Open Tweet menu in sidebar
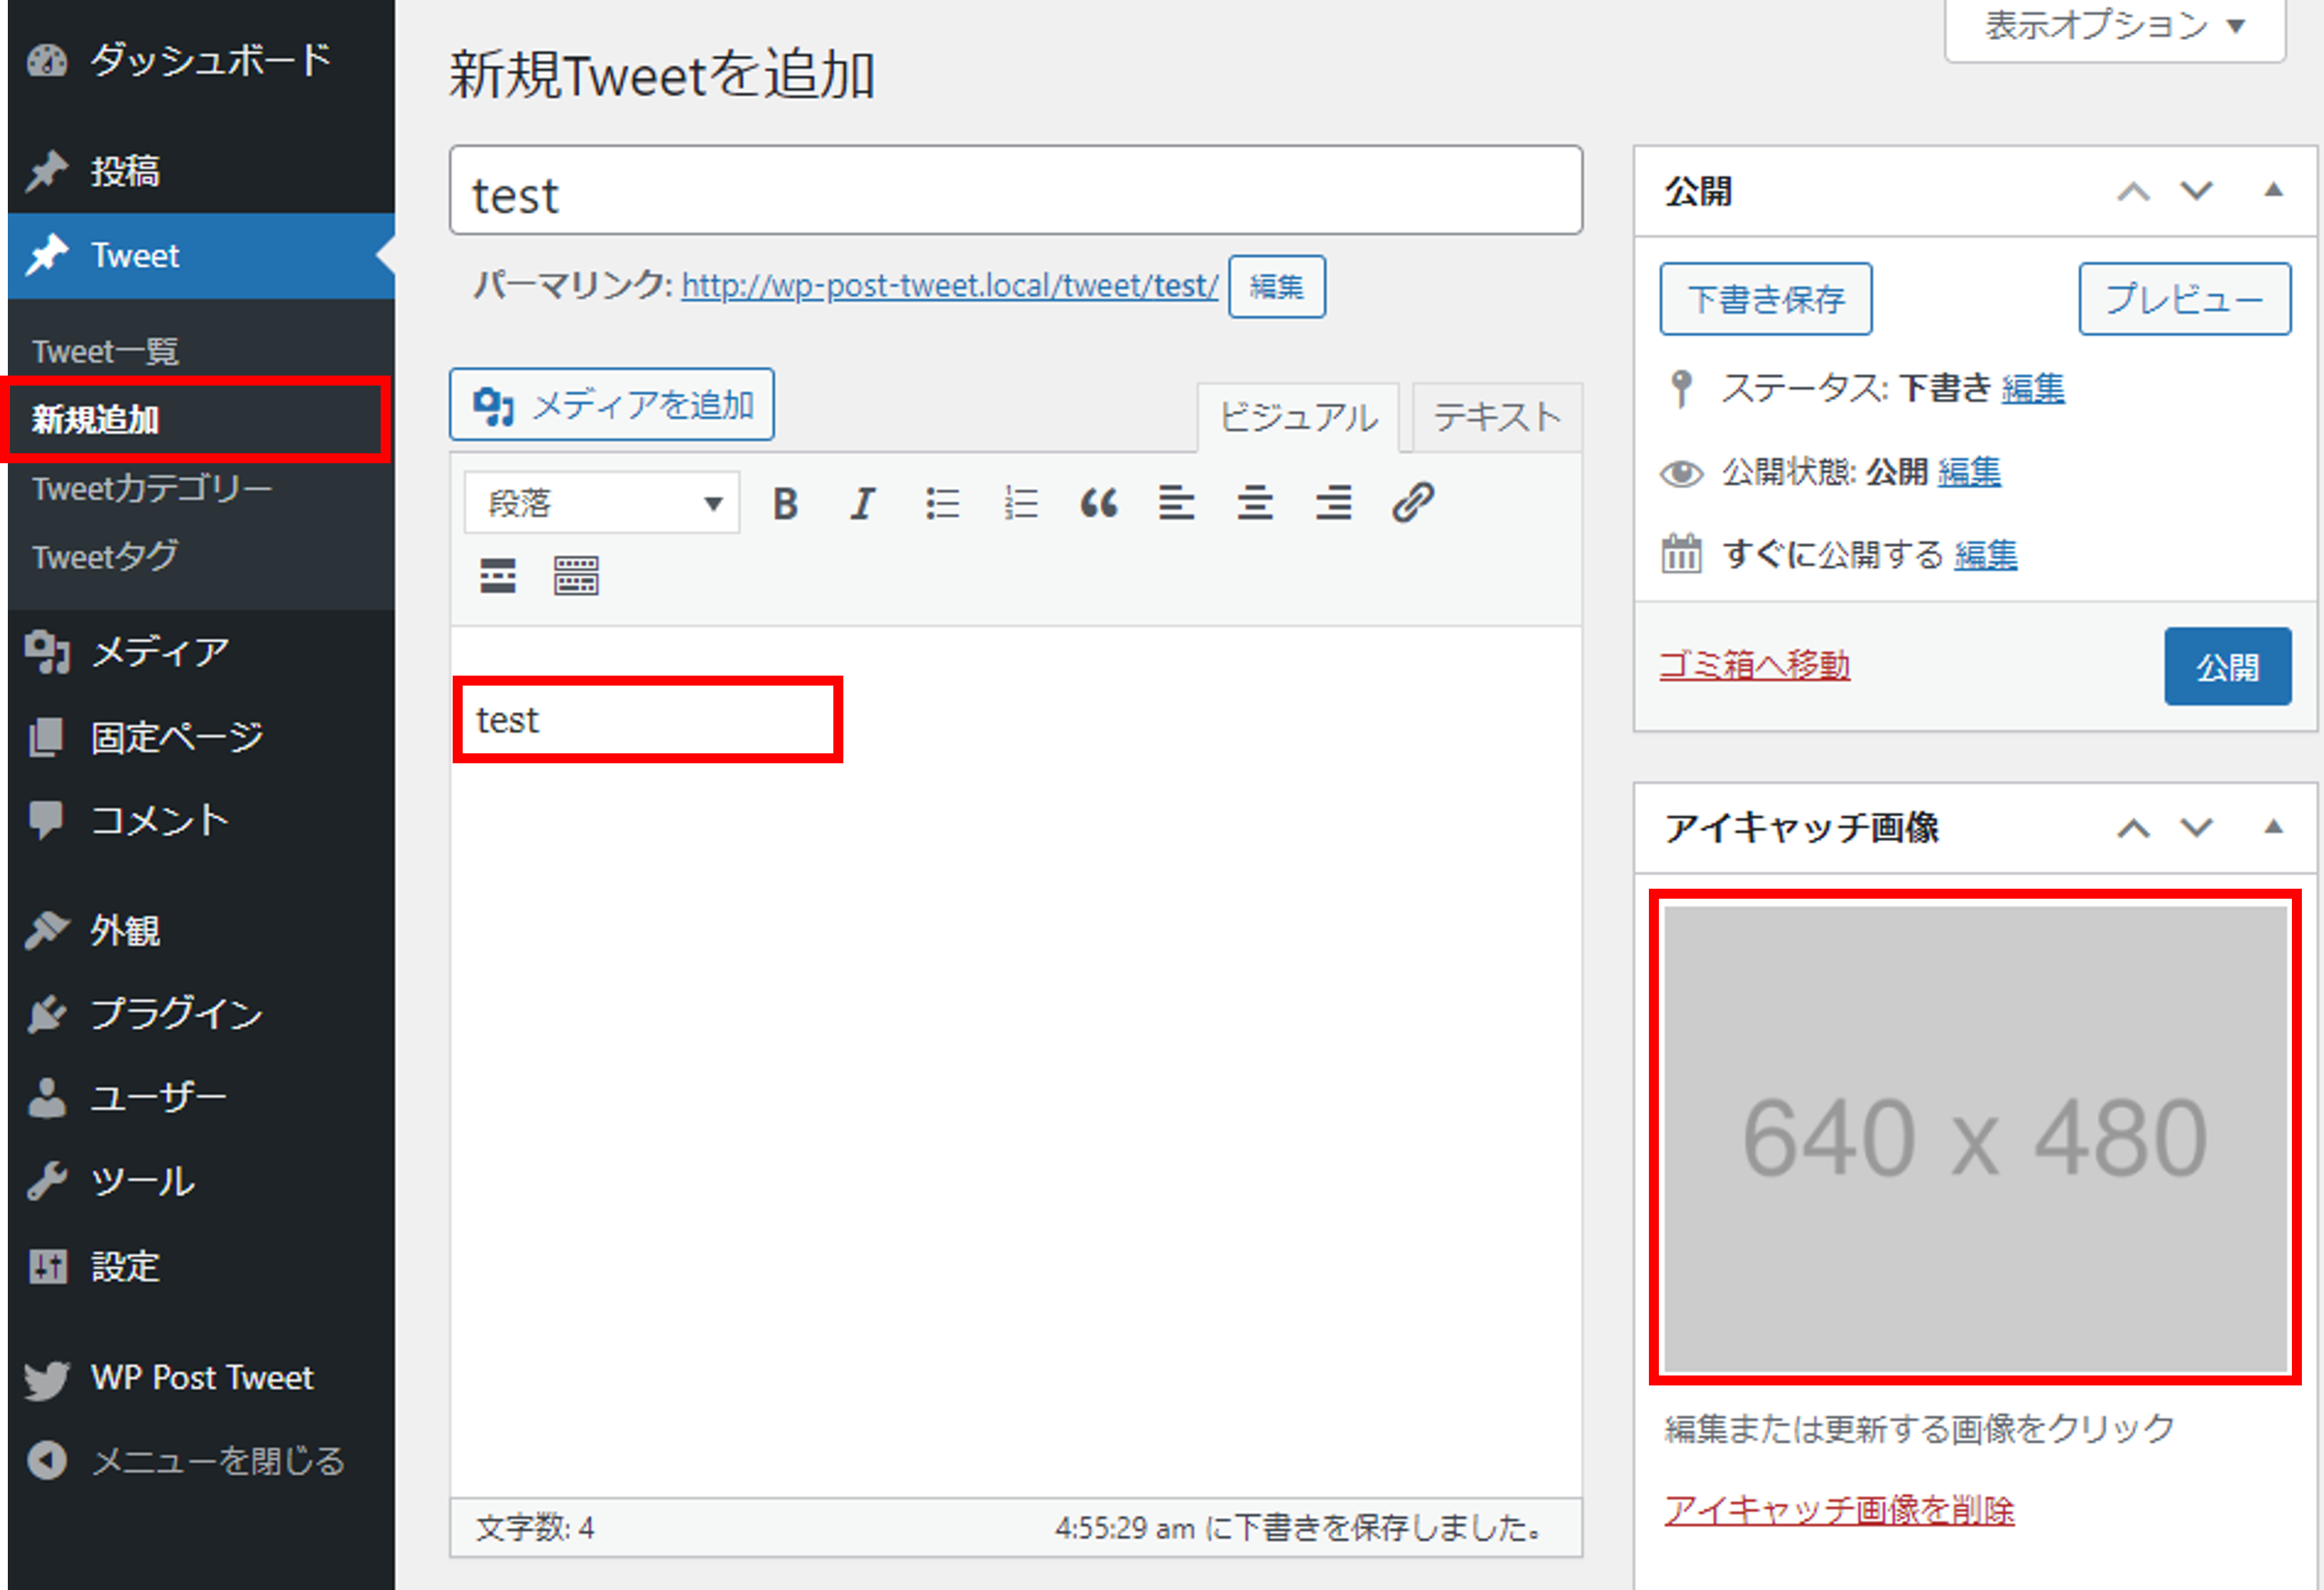Screen dimensions: 2324x1590 (x=201, y=256)
